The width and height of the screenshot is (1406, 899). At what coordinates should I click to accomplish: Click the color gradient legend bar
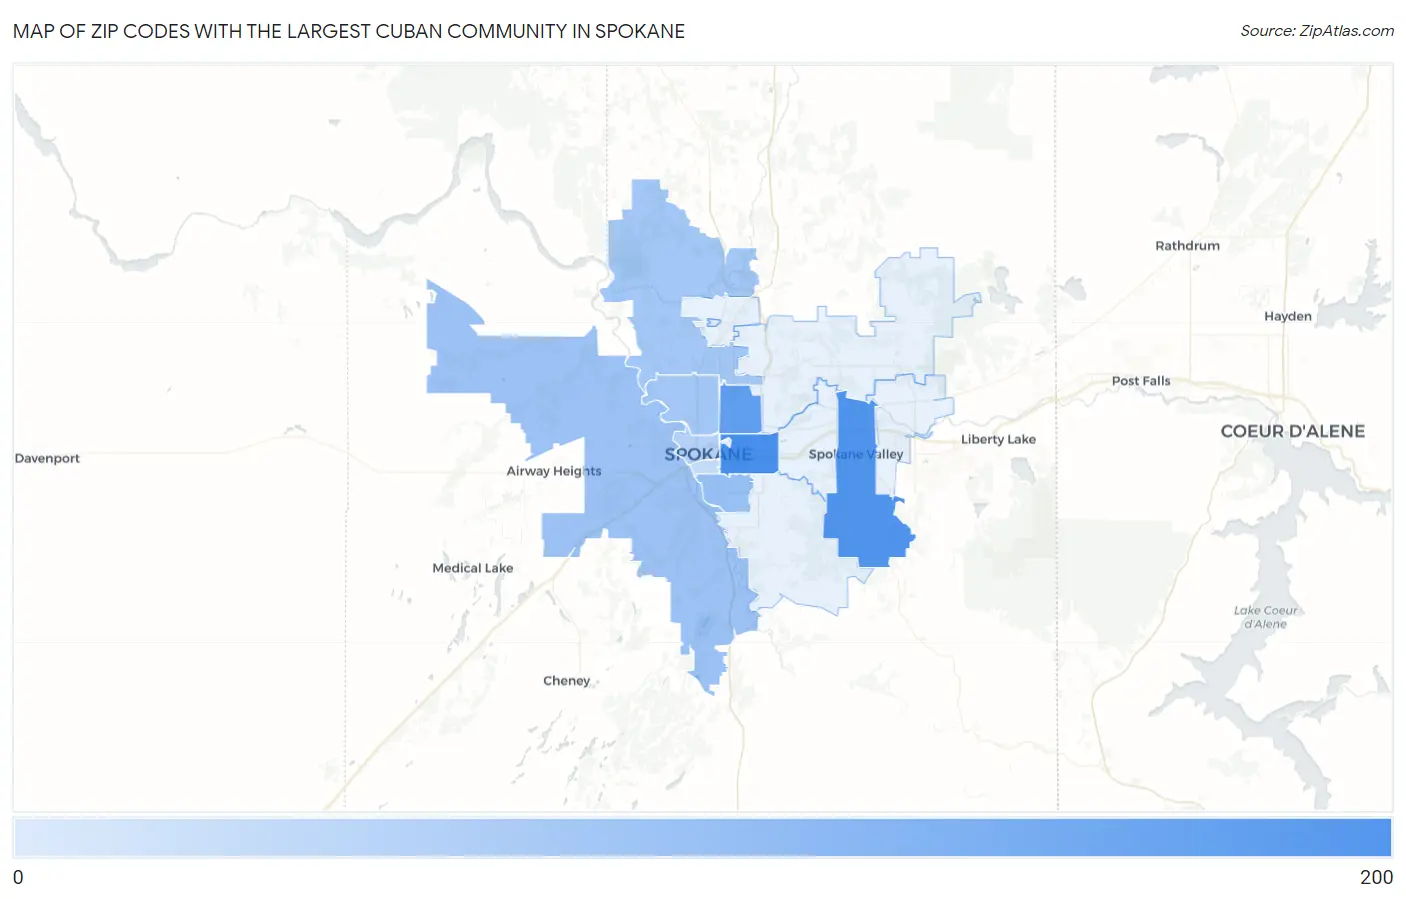click(702, 838)
